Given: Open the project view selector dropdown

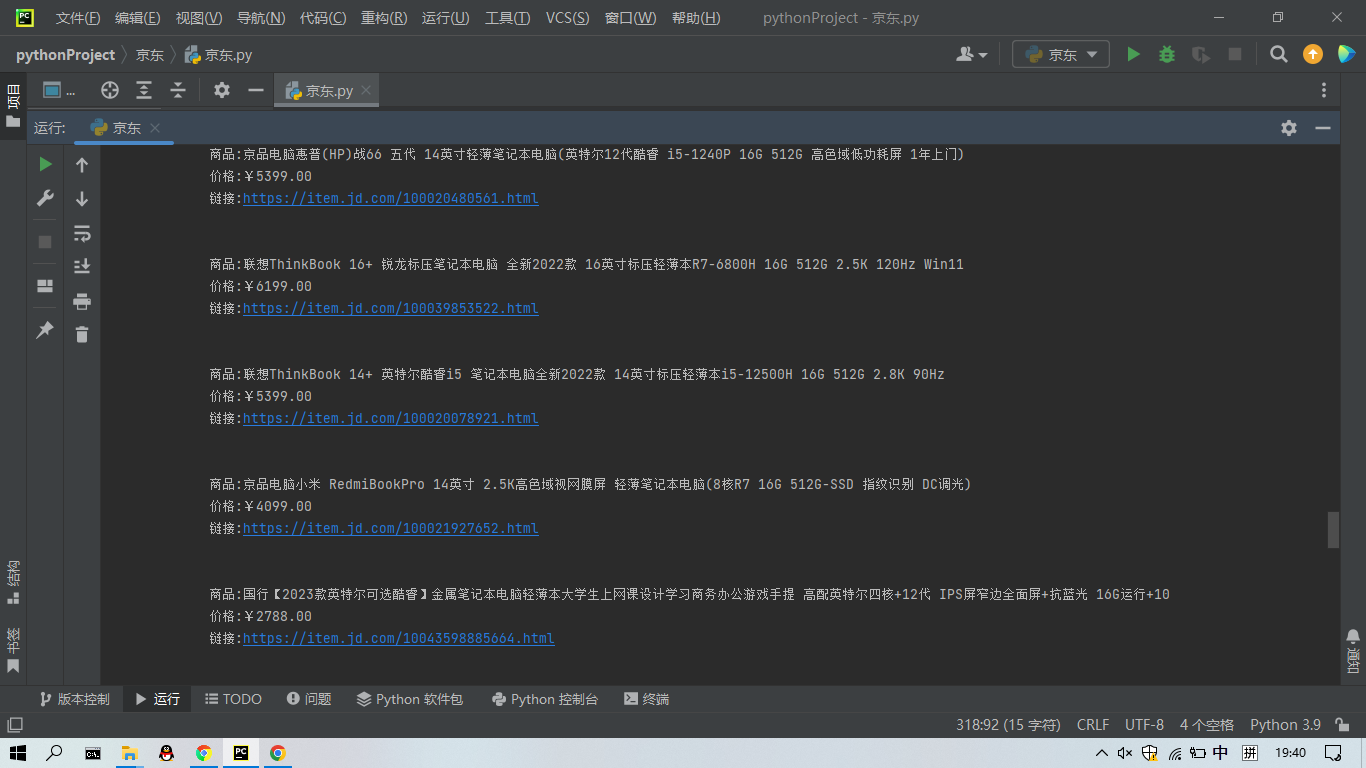Looking at the screenshot, I should (x=59, y=90).
